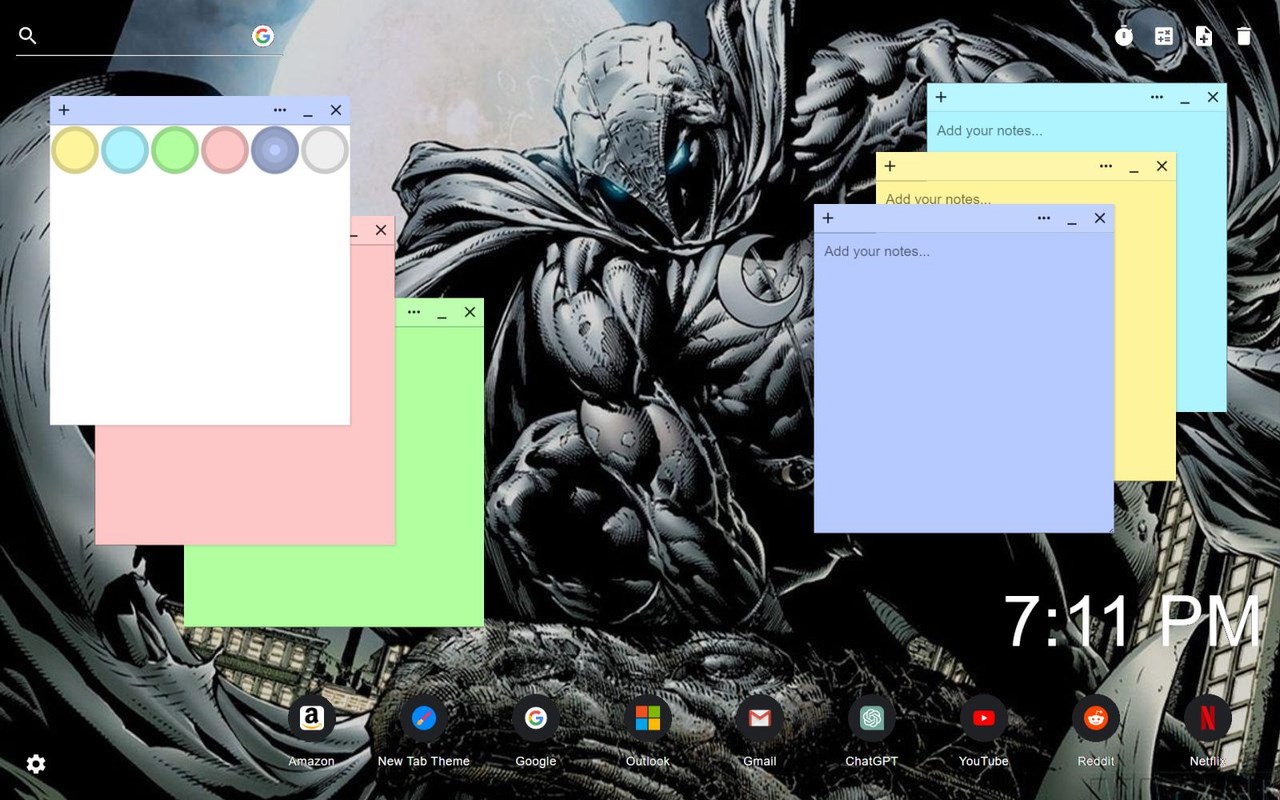Screen dimensions: 1280x800
Task: Close the yellow sticky note
Action: [x=1162, y=166]
